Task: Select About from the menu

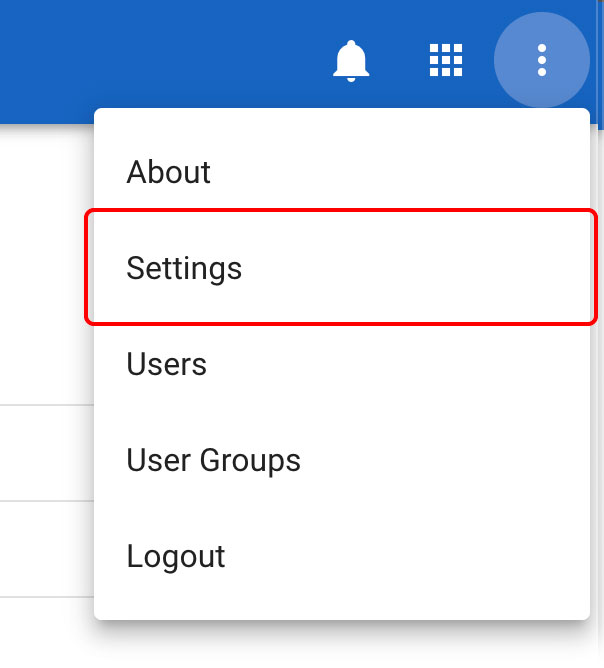Action: click(x=169, y=172)
